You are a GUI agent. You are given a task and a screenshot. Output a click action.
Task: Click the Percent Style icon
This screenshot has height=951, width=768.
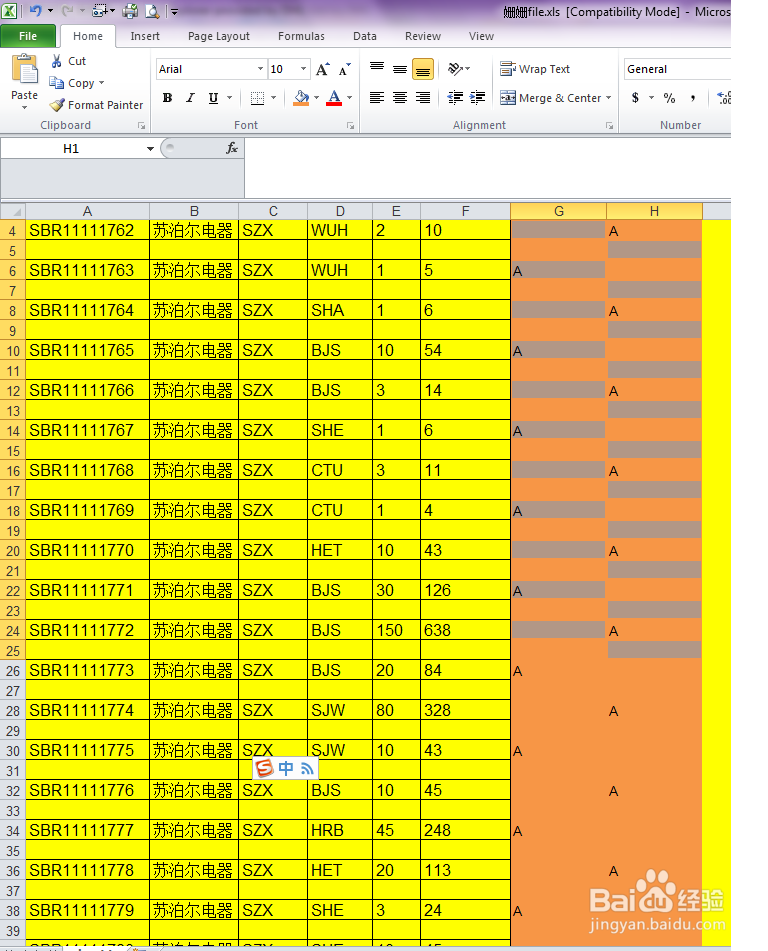[669, 98]
